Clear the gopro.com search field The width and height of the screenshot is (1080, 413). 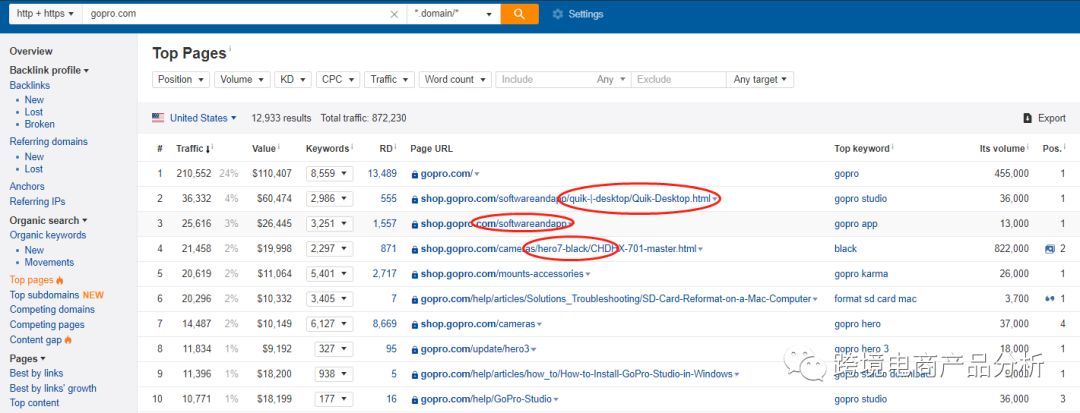tap(393, 14)
